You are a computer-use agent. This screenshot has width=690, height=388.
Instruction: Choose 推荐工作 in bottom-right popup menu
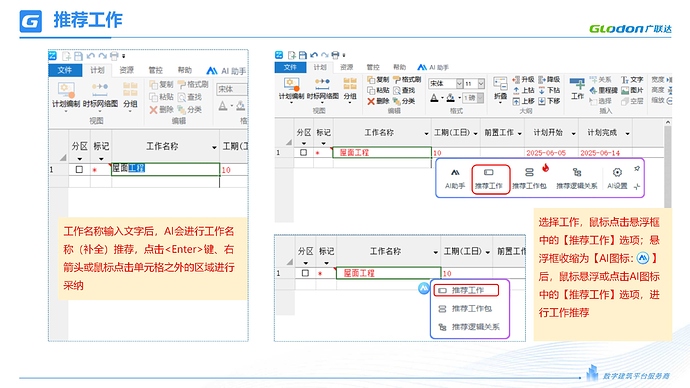click(x=466, y=290)
